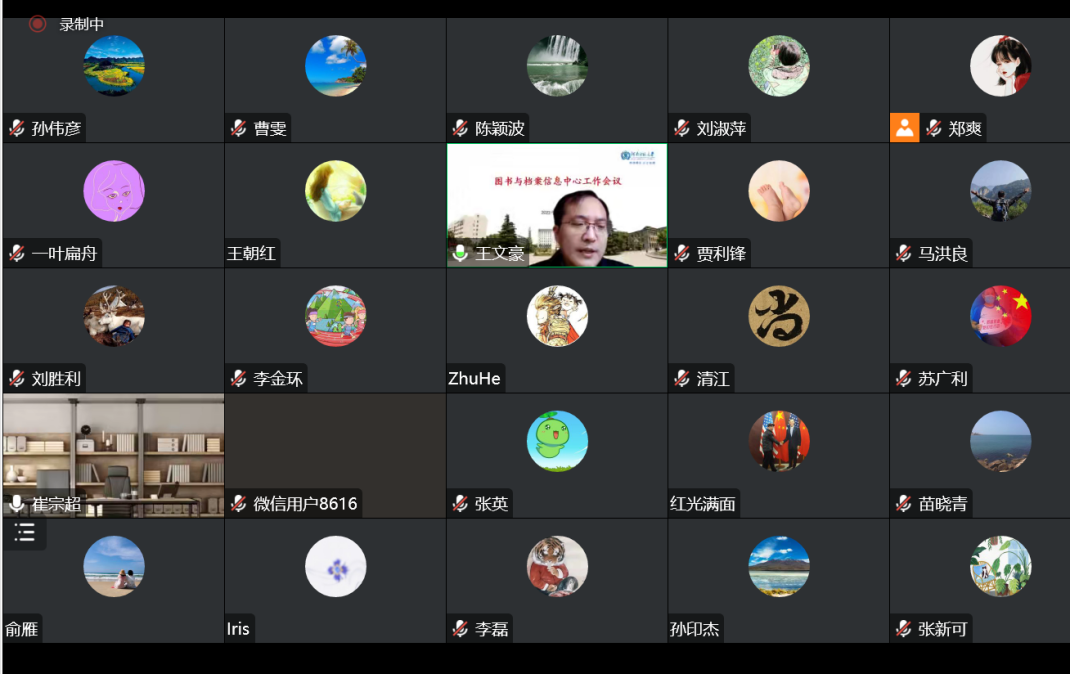
Task: Click ZhuHe's cartoon avatar
Action: 557,316
